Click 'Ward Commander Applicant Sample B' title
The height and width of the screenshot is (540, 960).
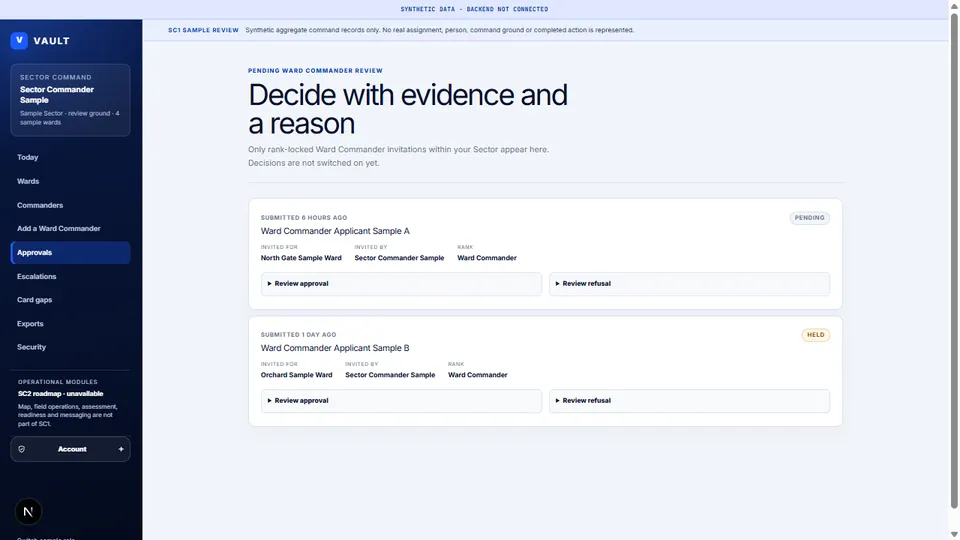click(335, 348)
